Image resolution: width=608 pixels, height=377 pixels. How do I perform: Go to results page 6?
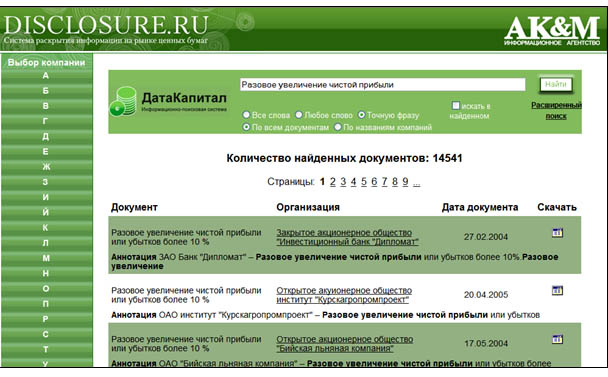point(374,182)
